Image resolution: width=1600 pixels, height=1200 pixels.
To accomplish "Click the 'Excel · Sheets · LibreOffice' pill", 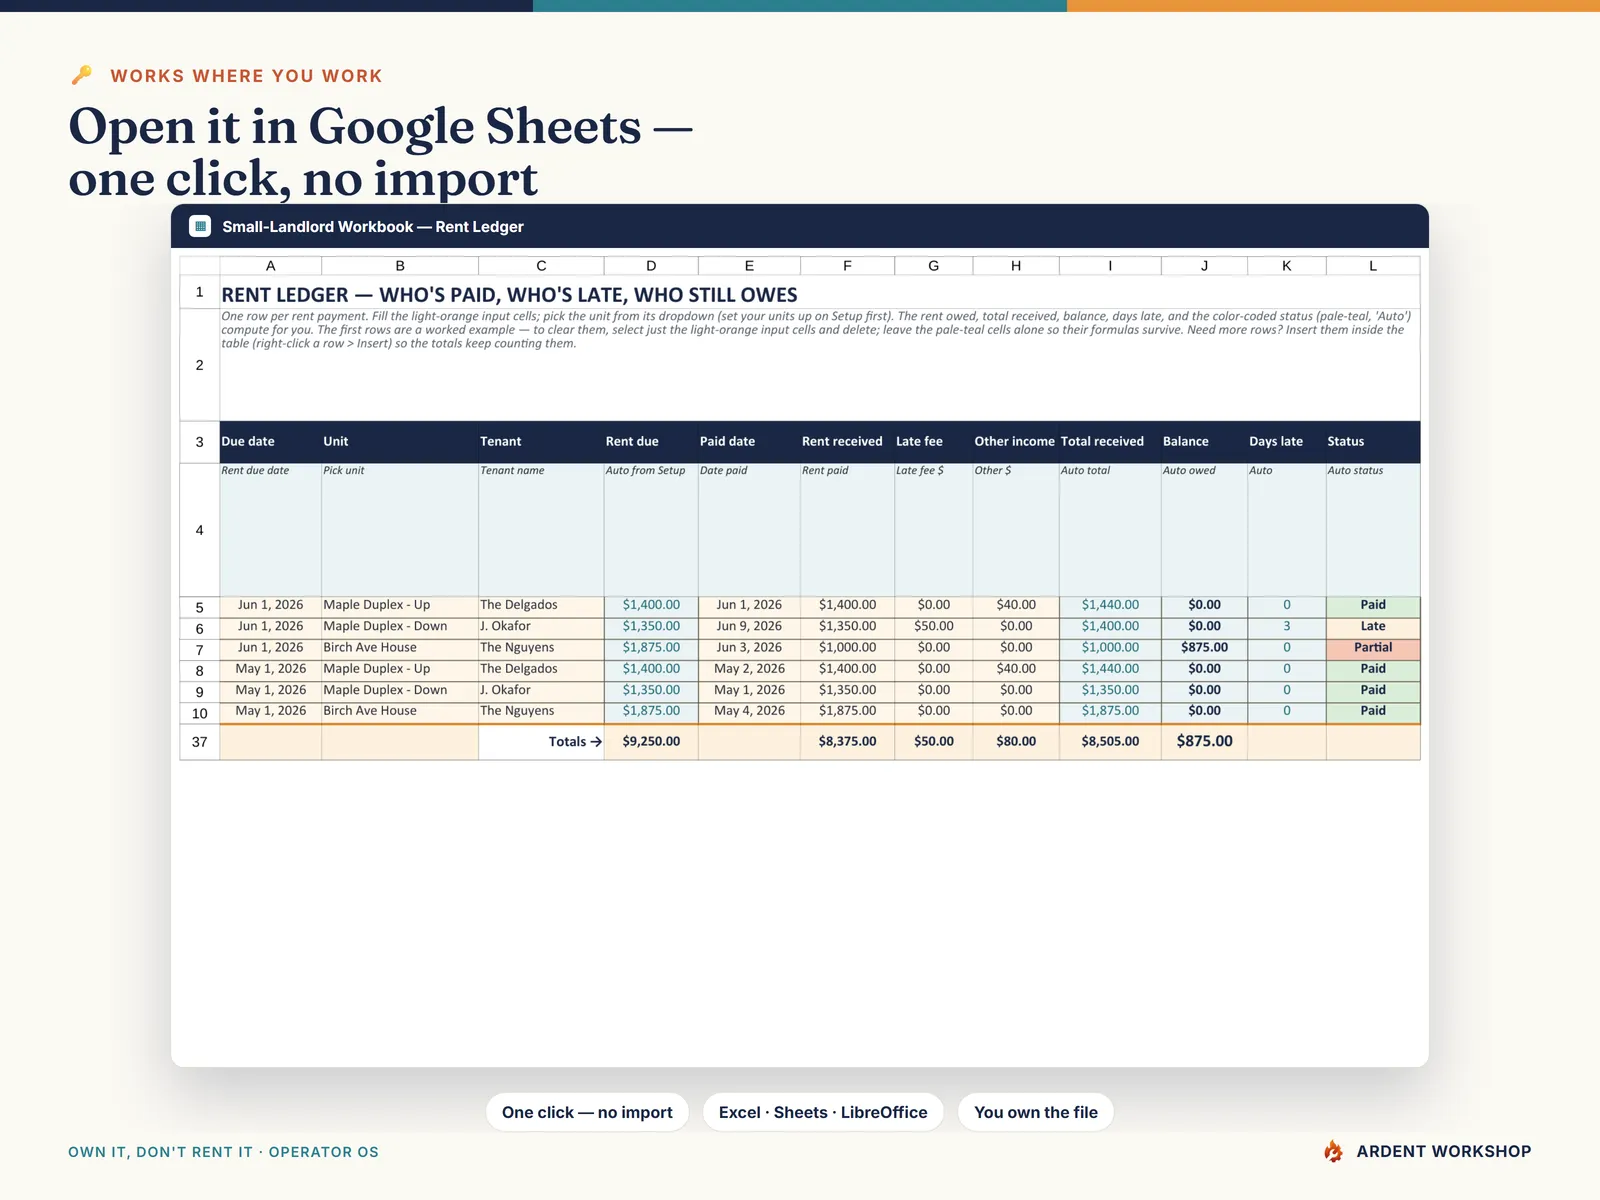I will tap(823, 1112).
